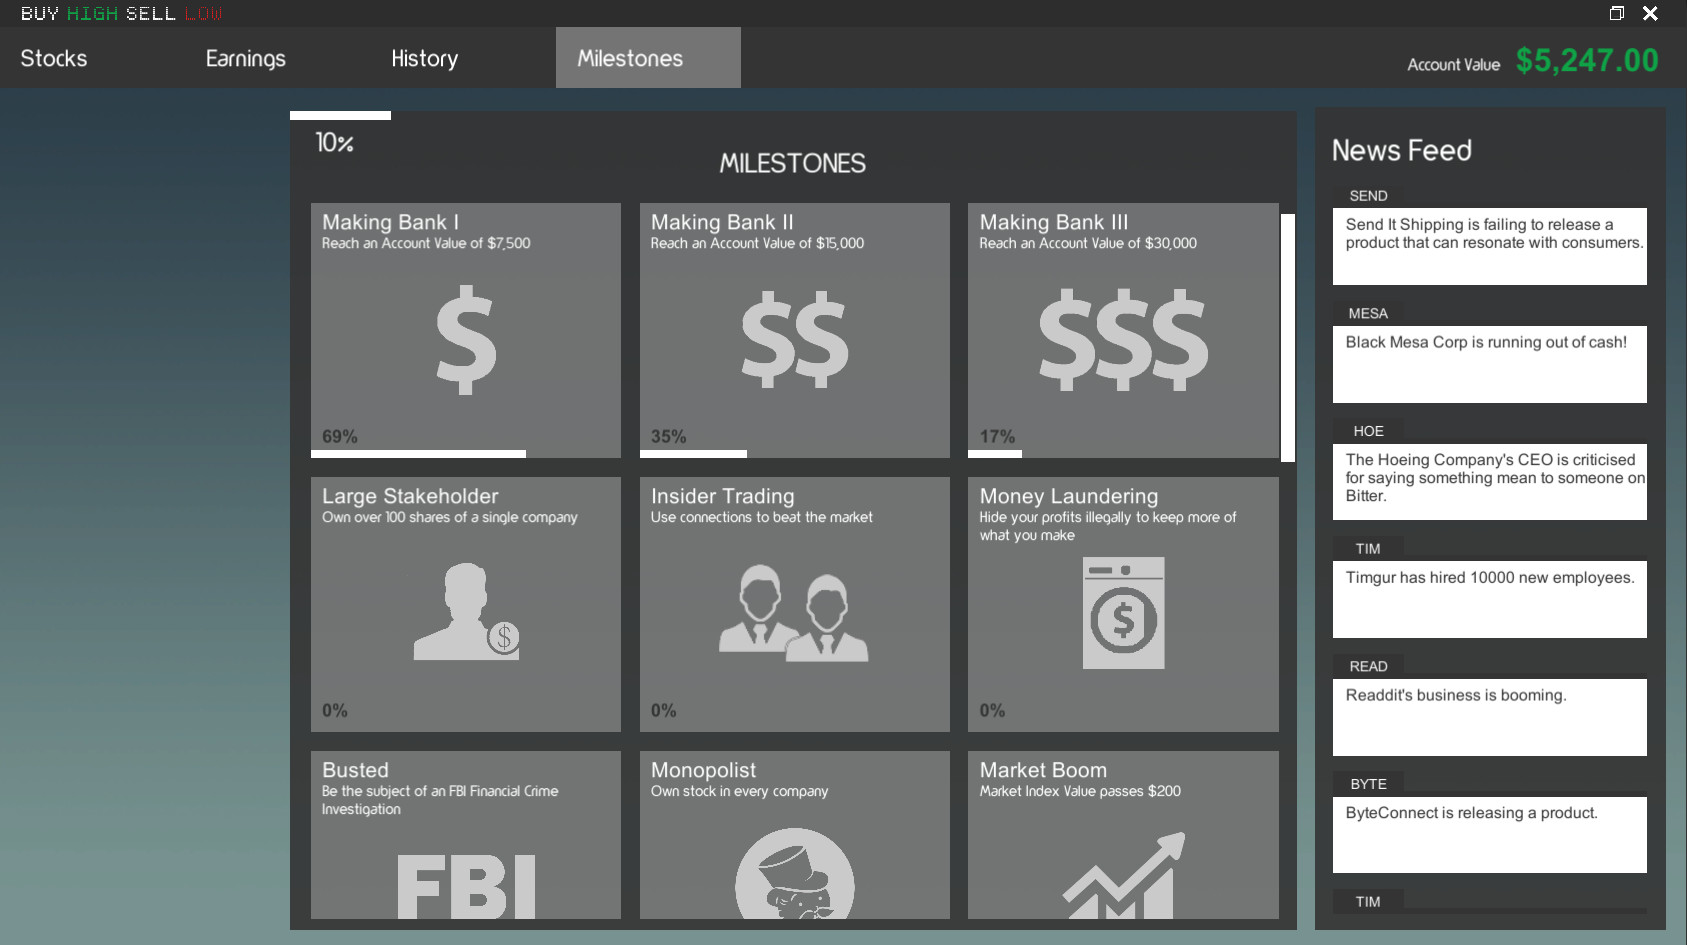
Task: Select the Milestones tab
Action: click(x=630, y=59)
